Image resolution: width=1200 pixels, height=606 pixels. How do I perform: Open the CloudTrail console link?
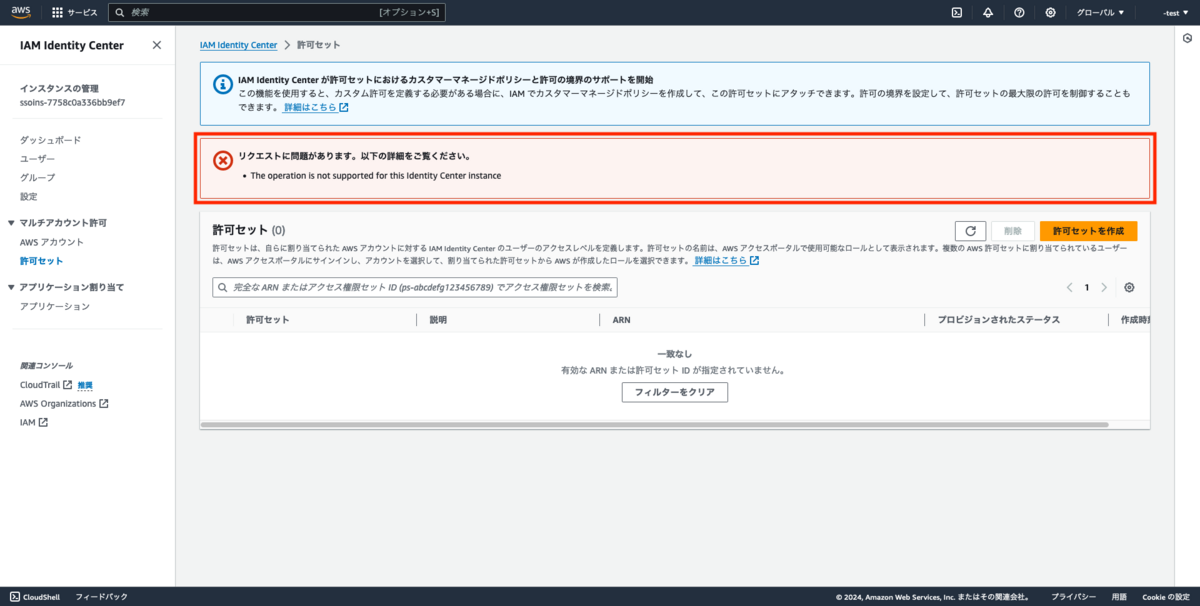[46, 384]
